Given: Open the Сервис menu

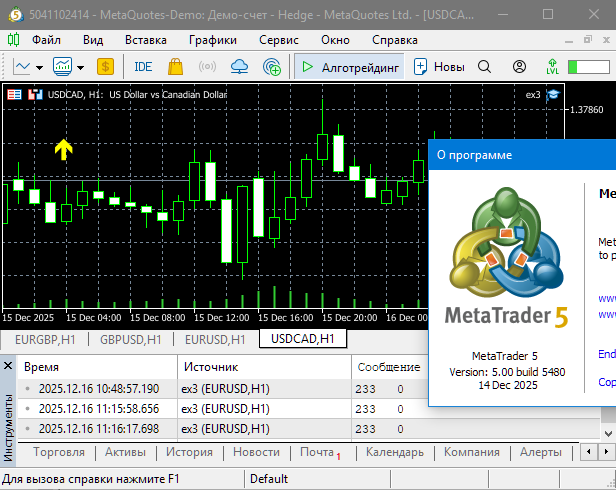Looking at the screenshot, I should pos(279,40).
